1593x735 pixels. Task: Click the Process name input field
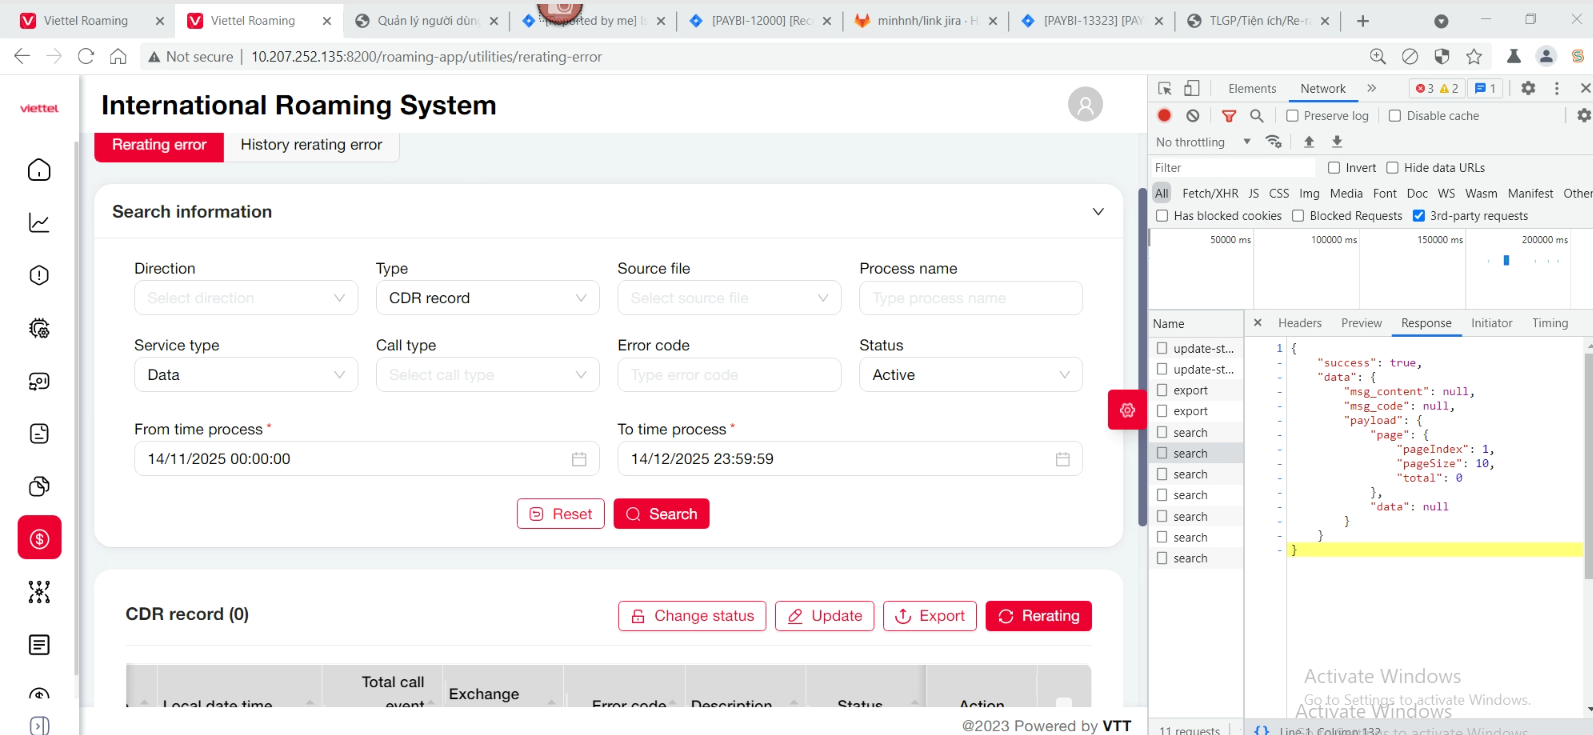click(x=970, y=298)
